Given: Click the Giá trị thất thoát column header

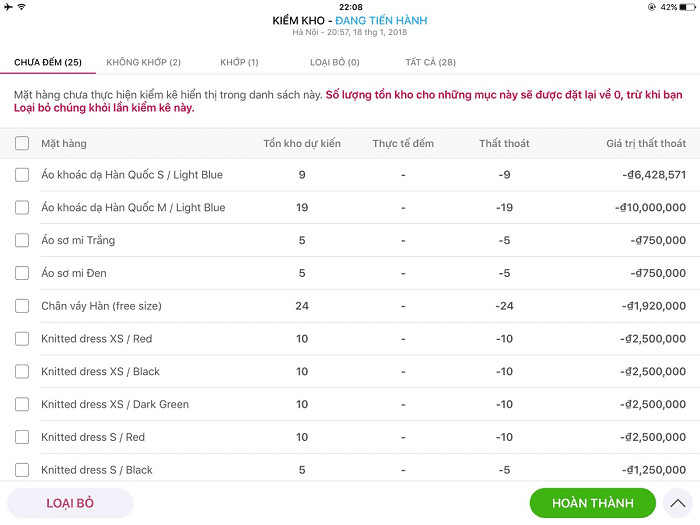Looking at the screenshot, I should point(645,143).
